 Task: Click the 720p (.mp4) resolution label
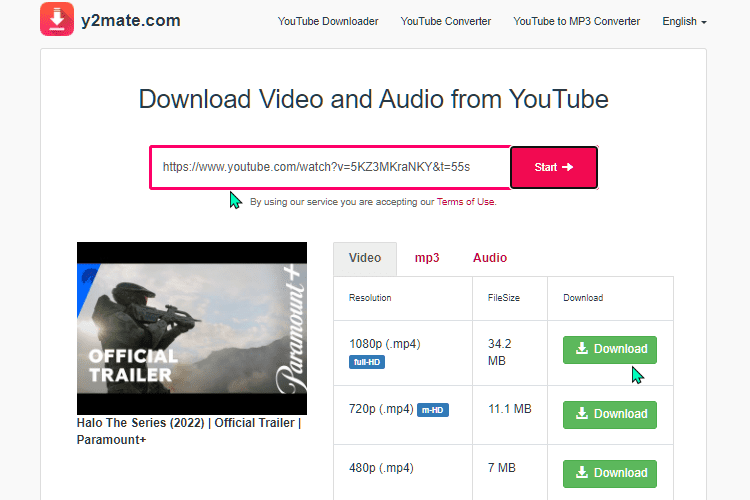381,409
